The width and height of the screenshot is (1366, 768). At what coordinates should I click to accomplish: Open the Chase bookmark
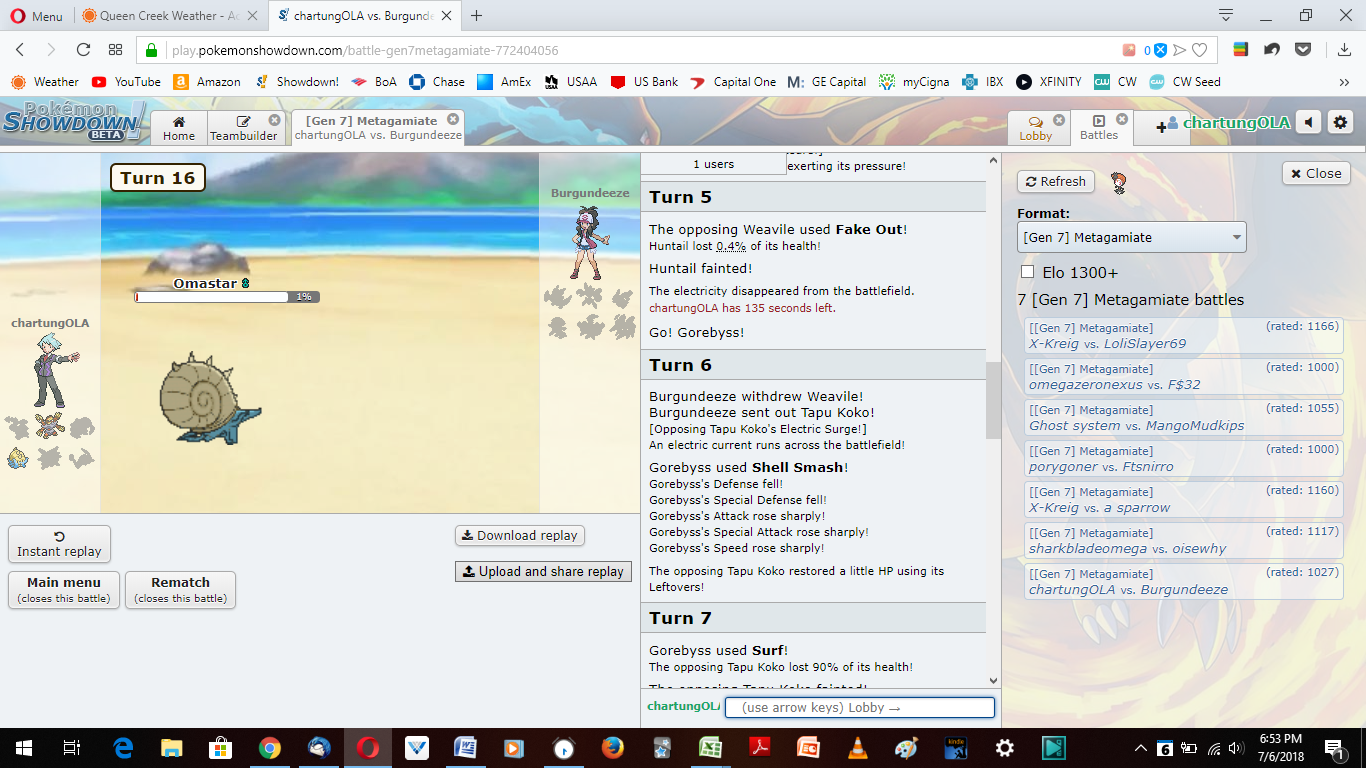437,82
